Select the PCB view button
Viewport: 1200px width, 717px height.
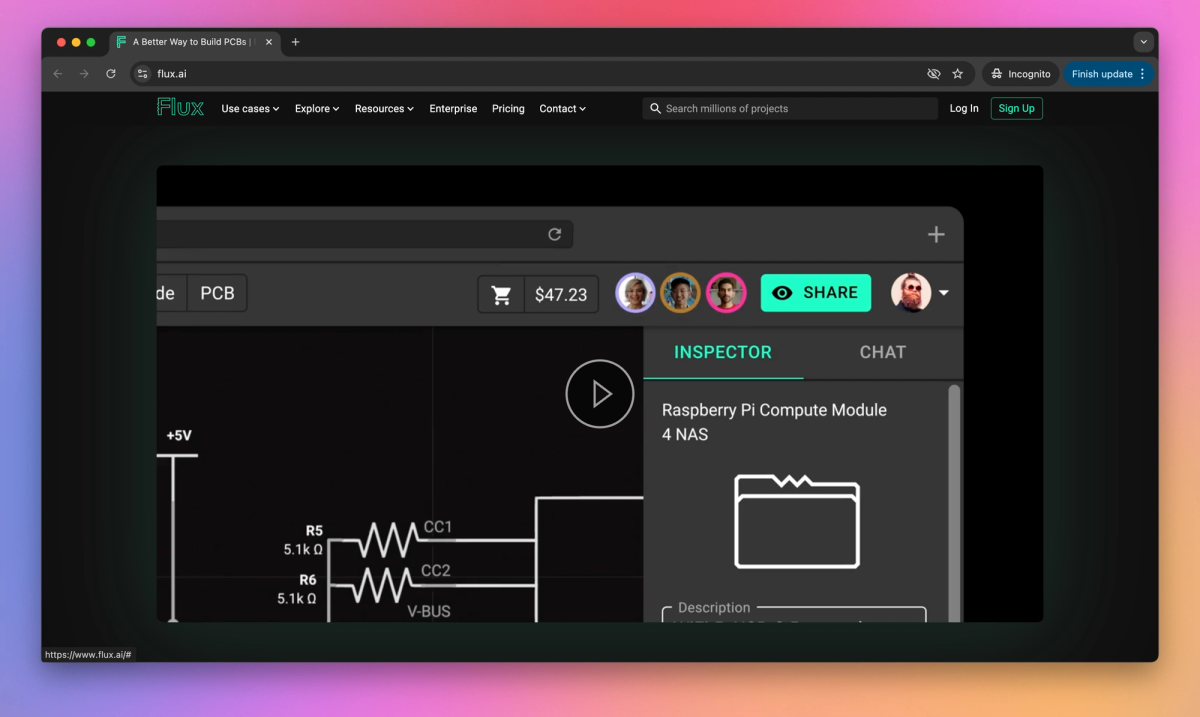[x=217, y=293]
